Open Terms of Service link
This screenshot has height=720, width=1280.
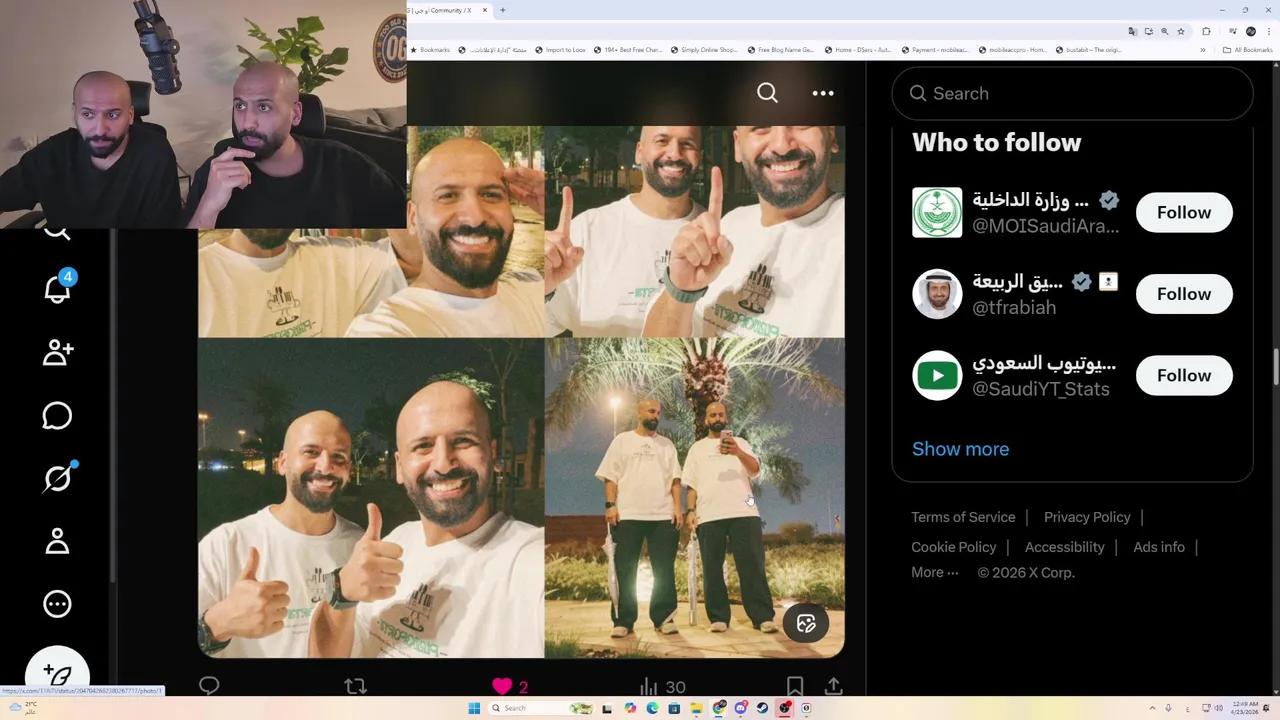[x=963, y=517]
